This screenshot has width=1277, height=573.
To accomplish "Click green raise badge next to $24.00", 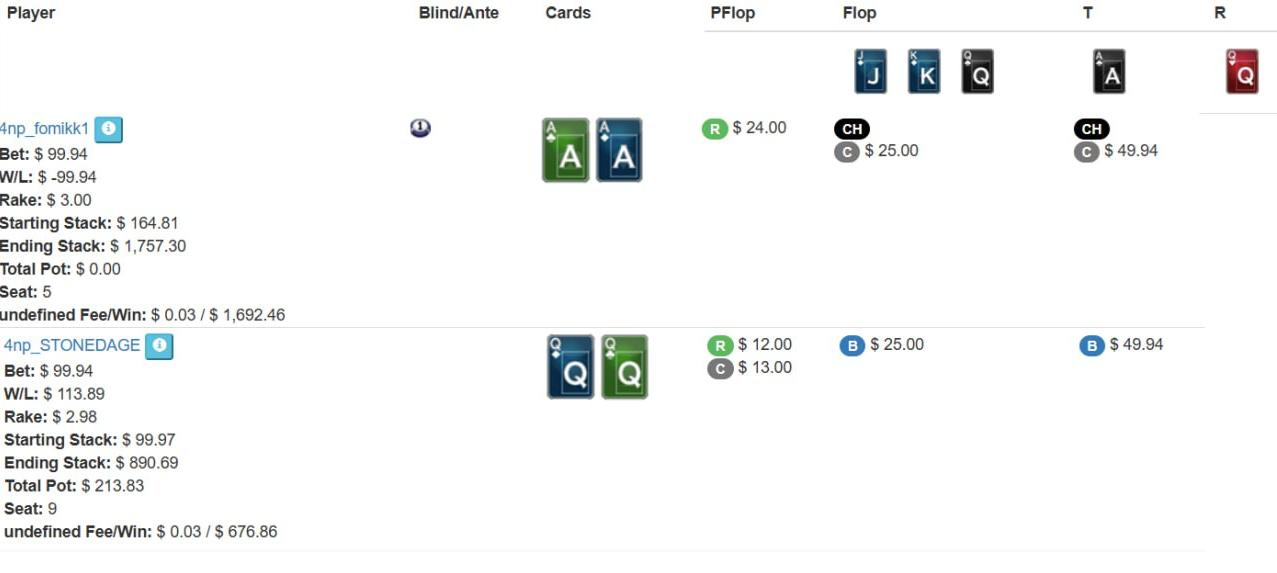I will point(714,129).
